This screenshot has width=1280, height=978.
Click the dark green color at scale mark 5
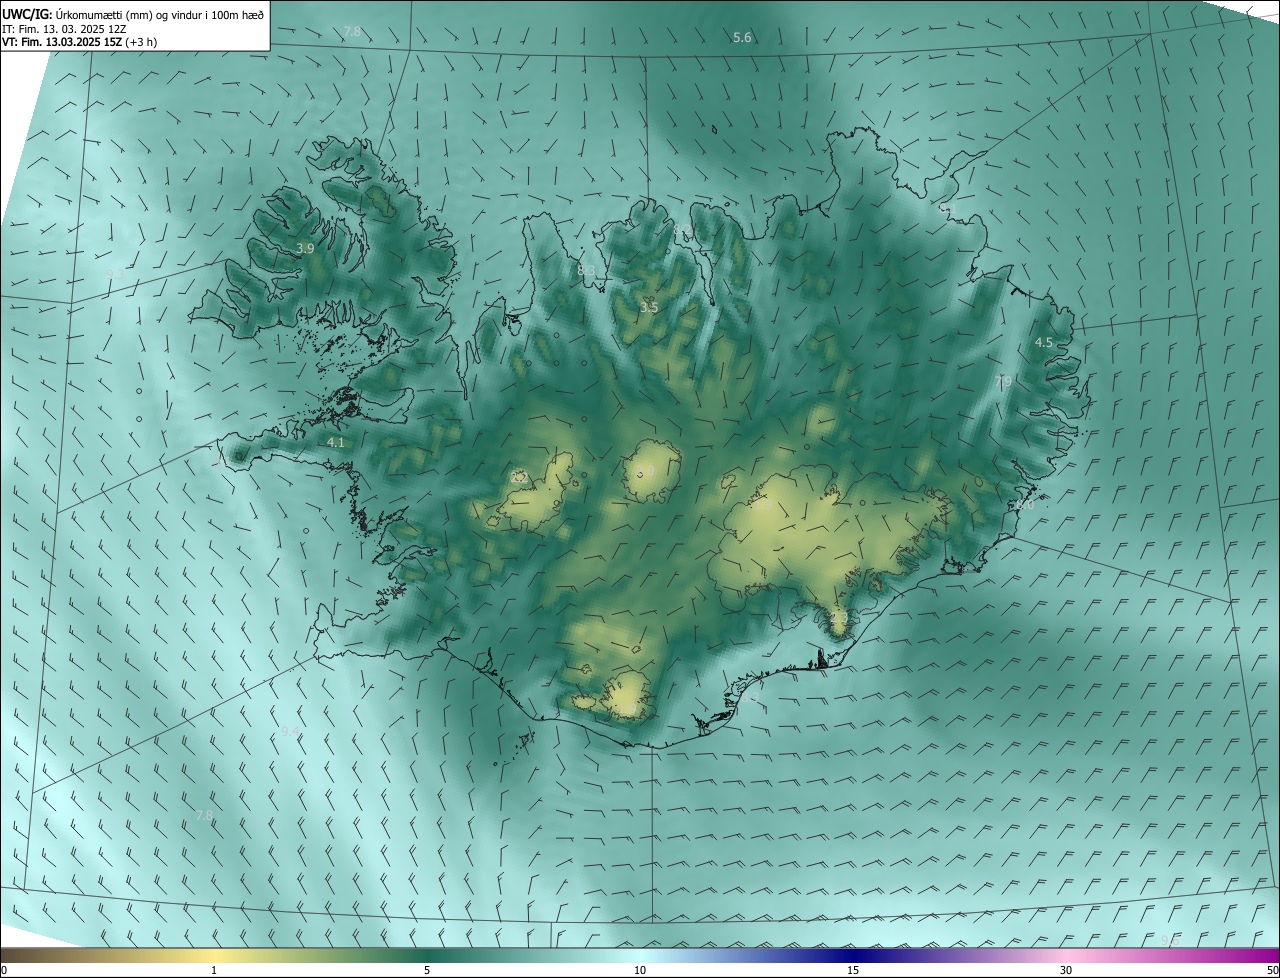coord(427,955)
